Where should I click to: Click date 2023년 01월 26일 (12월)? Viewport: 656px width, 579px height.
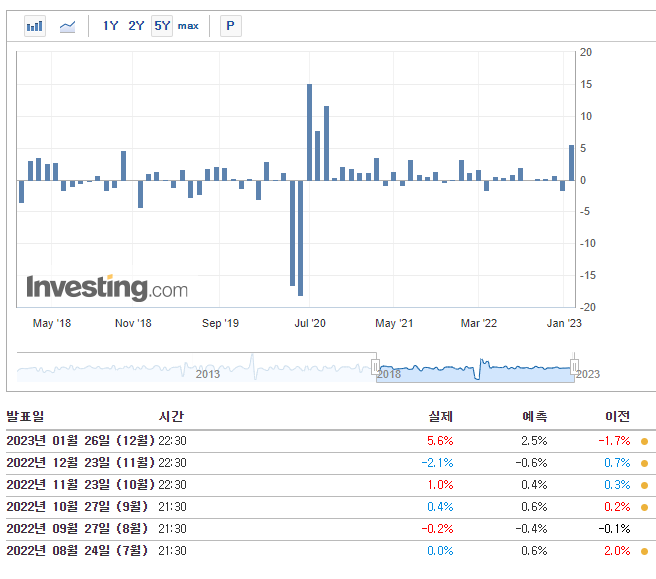pyautogui.click(x=80, y=441)
